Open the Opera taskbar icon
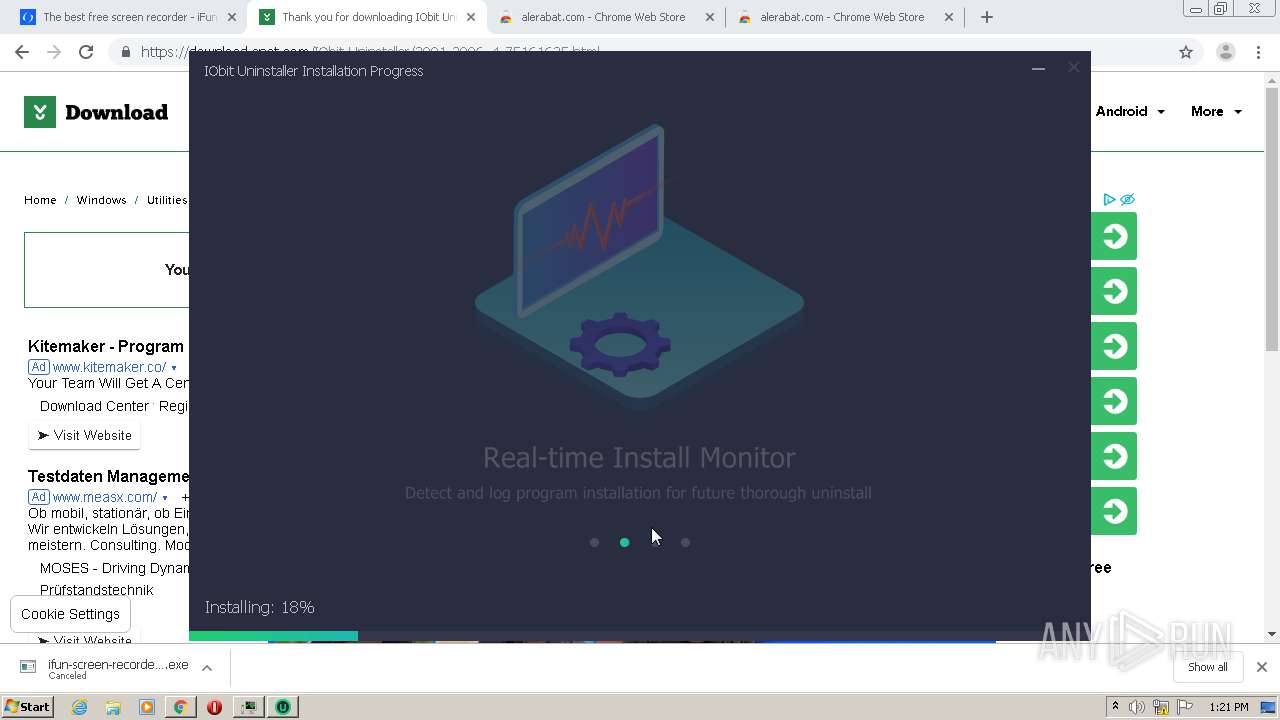This screenshot has height=720, width=1280. tap(214, 707)
